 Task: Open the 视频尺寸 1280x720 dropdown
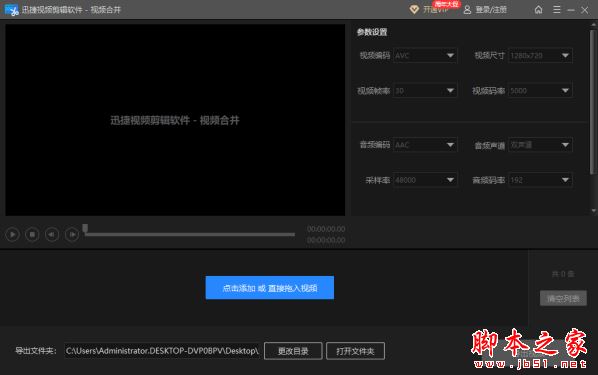point(540,56)
